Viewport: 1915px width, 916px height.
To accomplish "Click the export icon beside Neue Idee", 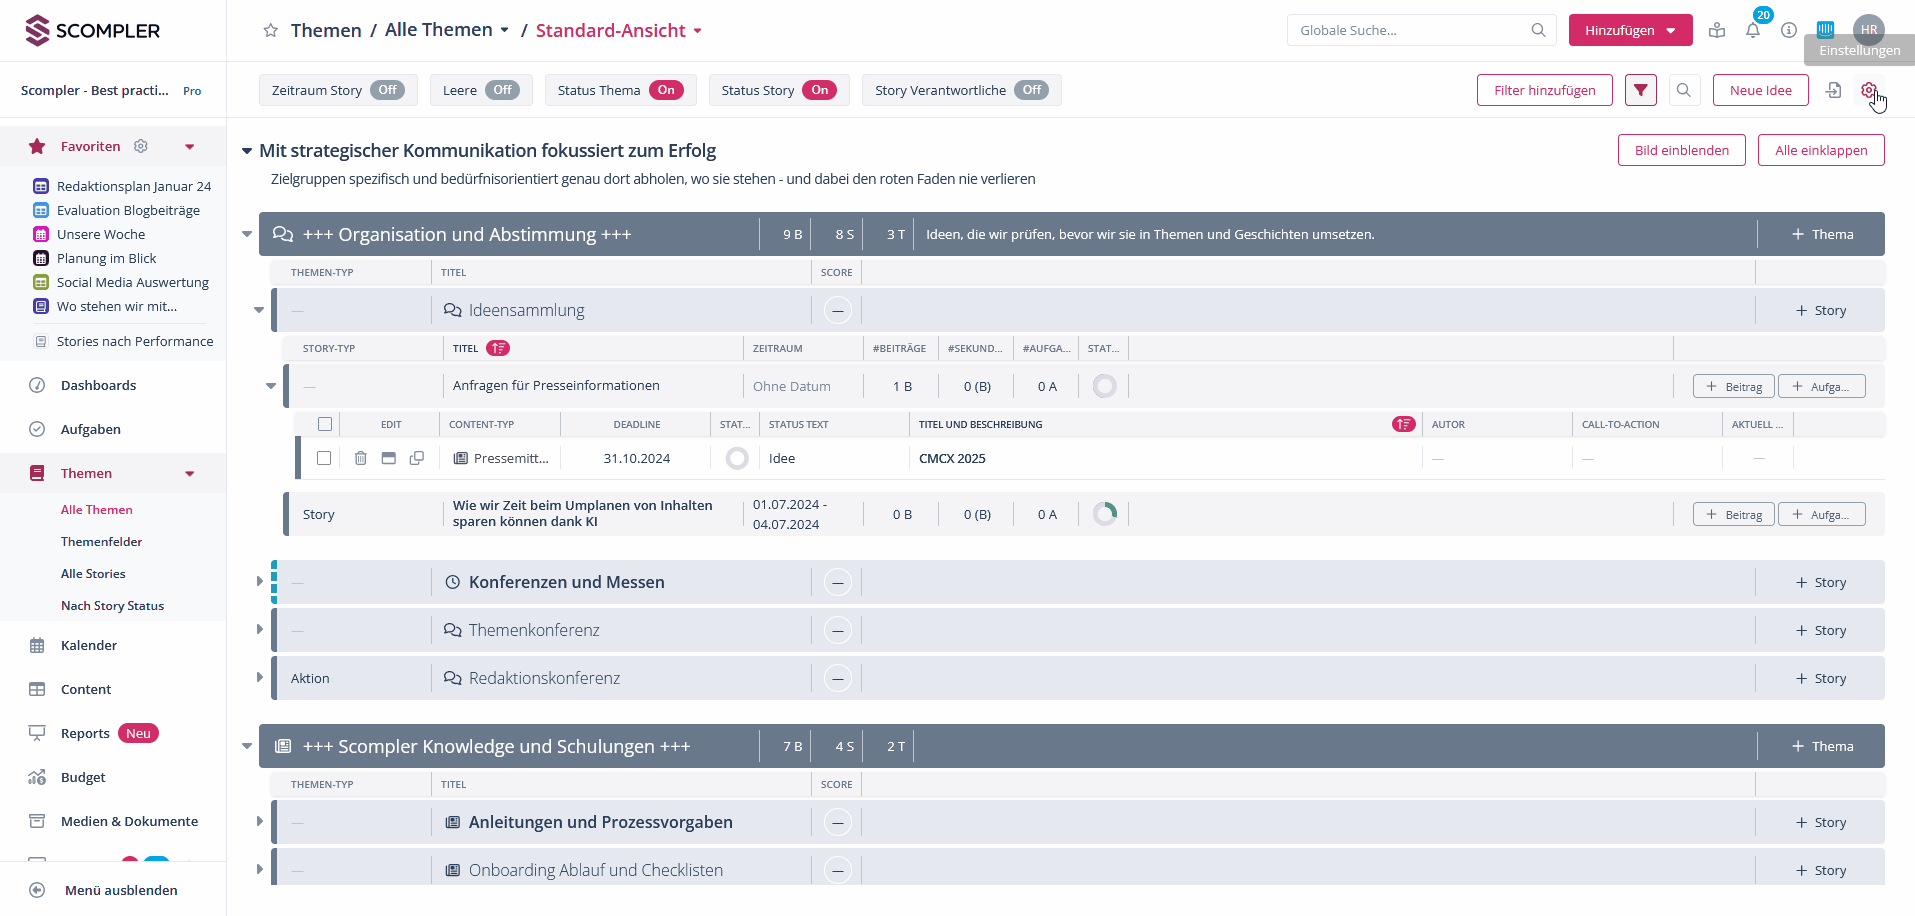I will [x=1833, y=90].
